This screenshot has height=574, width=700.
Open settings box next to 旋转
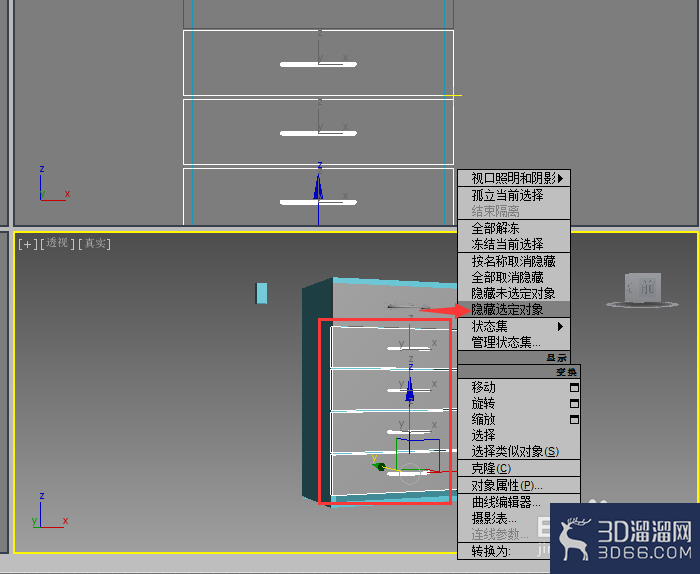[575, 403]
